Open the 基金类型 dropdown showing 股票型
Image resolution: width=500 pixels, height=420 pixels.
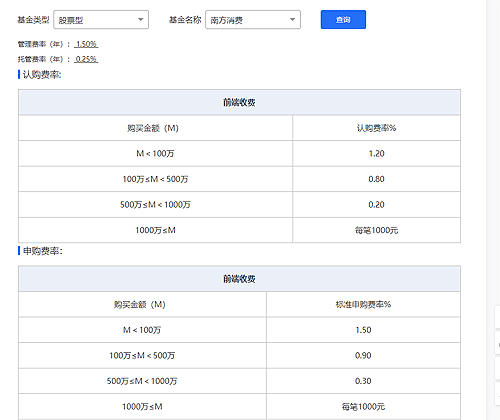click(x=101, y=20)
